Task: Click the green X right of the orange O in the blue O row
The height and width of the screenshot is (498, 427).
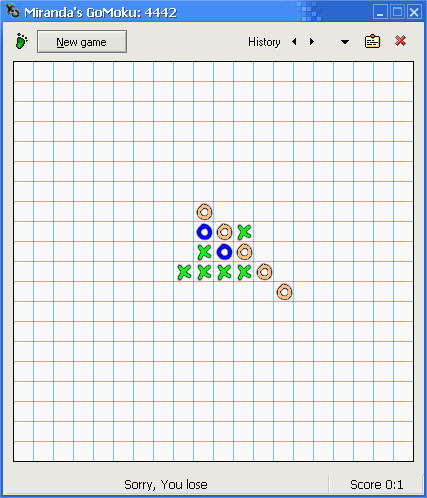Action: coord(244,232)
